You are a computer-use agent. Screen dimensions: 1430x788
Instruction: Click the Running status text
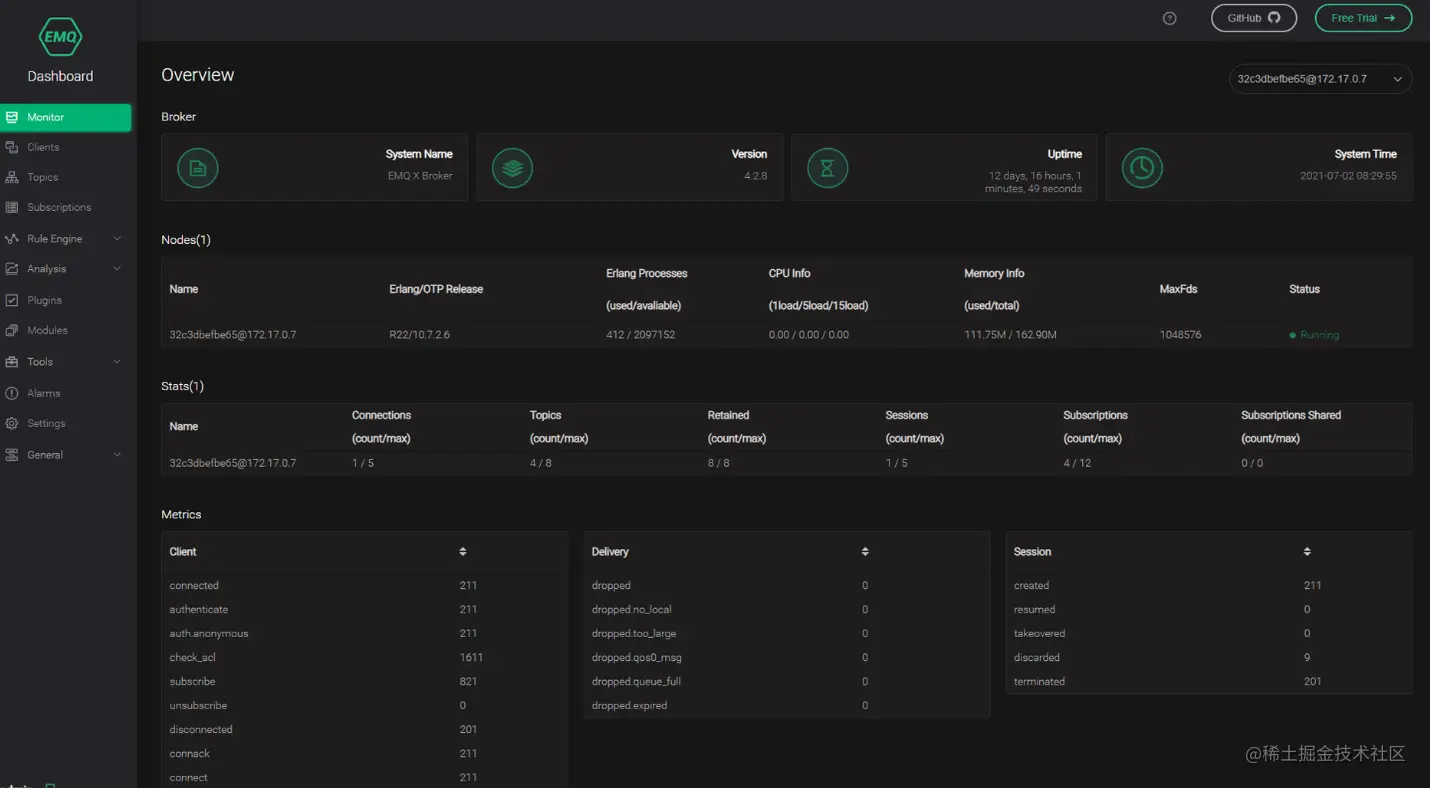1320,335
